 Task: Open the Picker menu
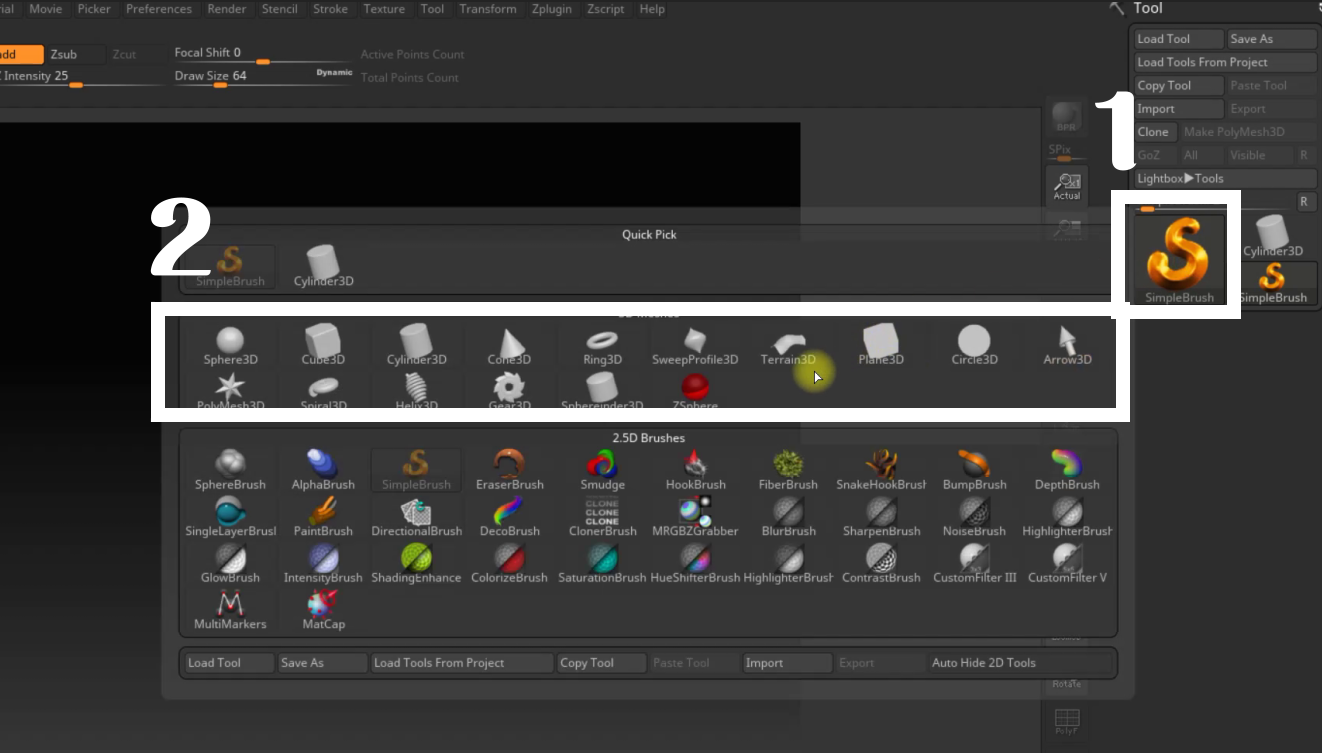click(x=94, y=9)
